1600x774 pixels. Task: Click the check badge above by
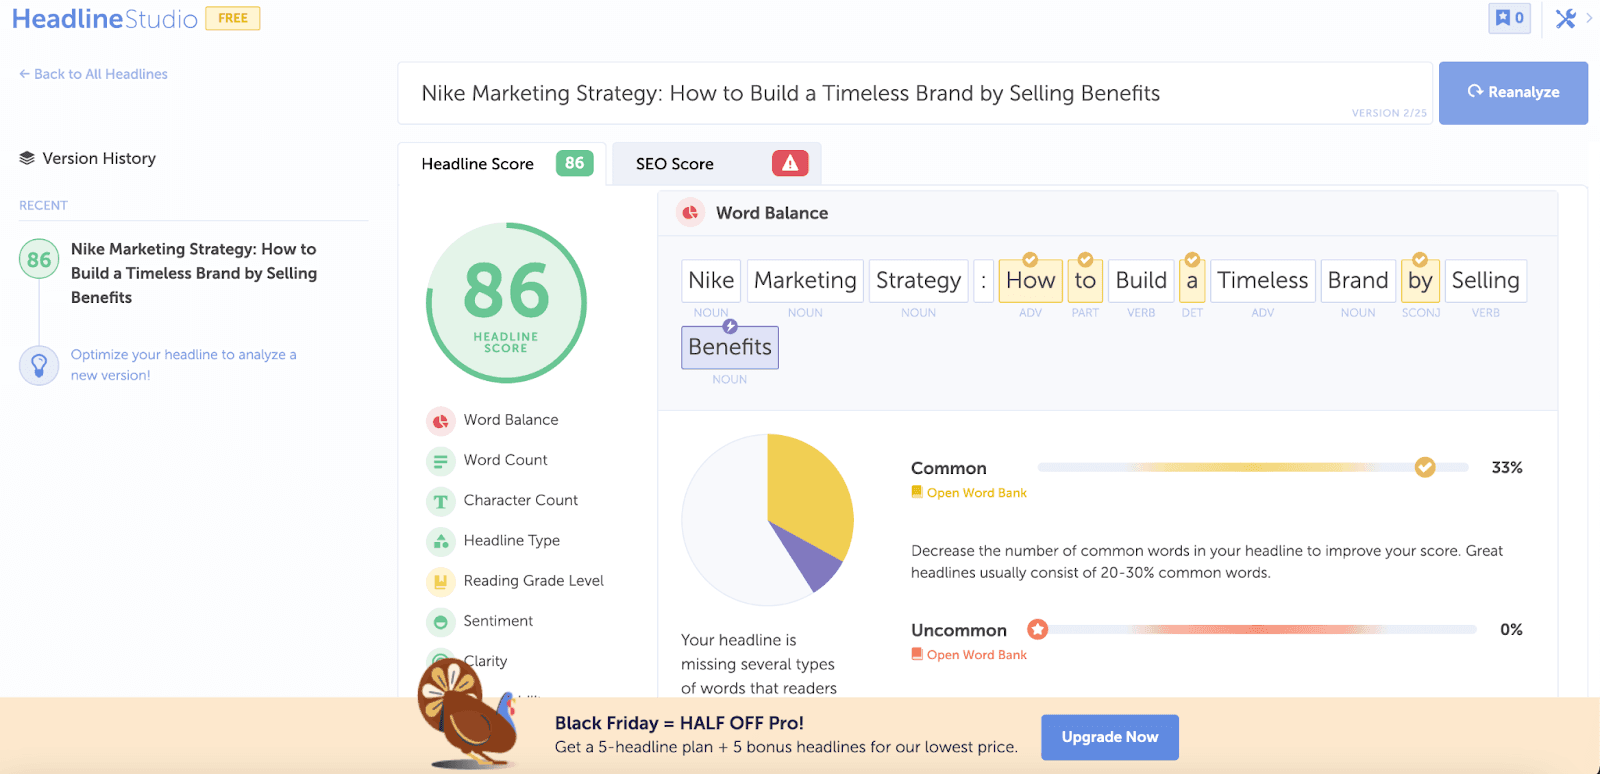(x=1420, y=260)
